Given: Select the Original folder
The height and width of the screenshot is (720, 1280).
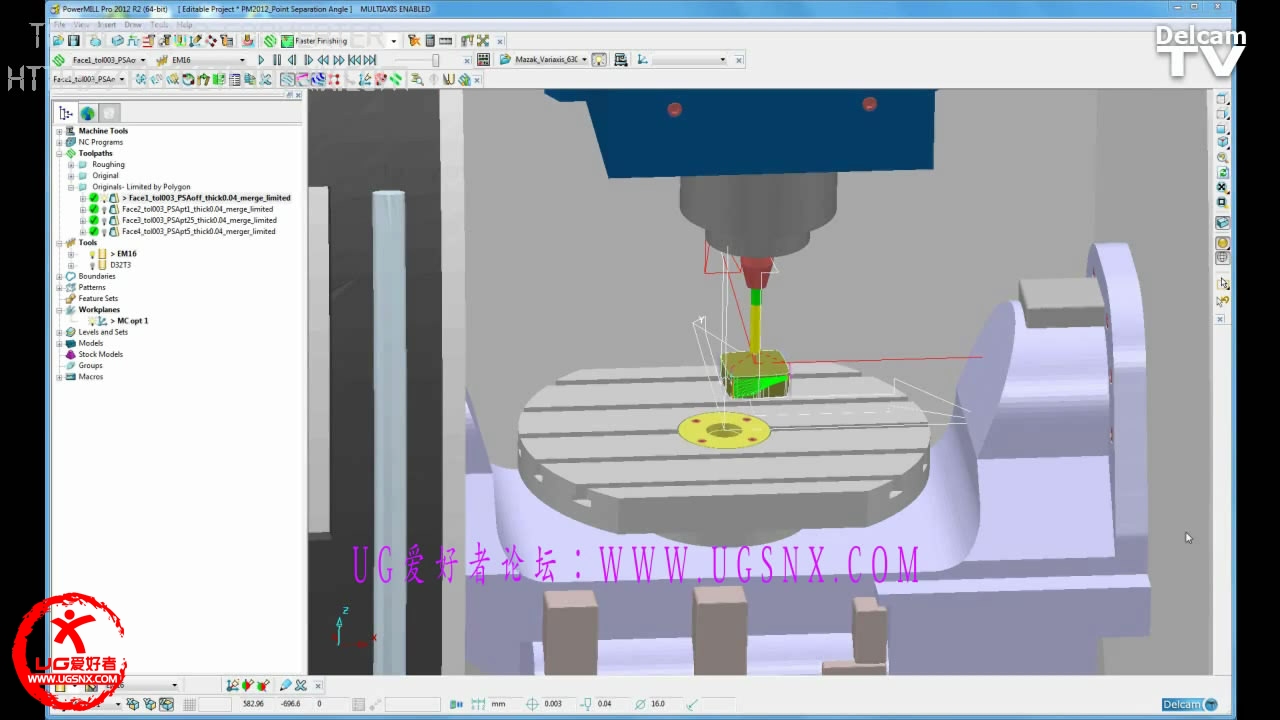Looking at the screenshot, I should click(106, 176).
